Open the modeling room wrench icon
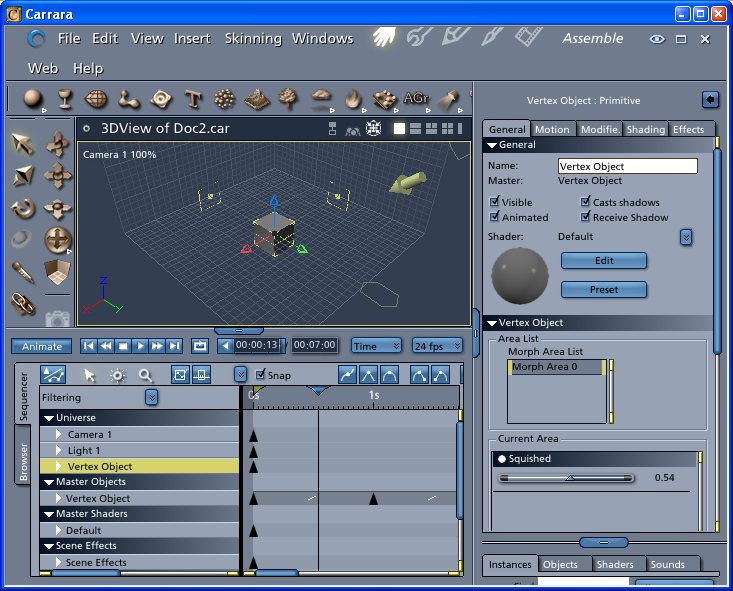Screen dimensions: 733x591 coord(419,36)
